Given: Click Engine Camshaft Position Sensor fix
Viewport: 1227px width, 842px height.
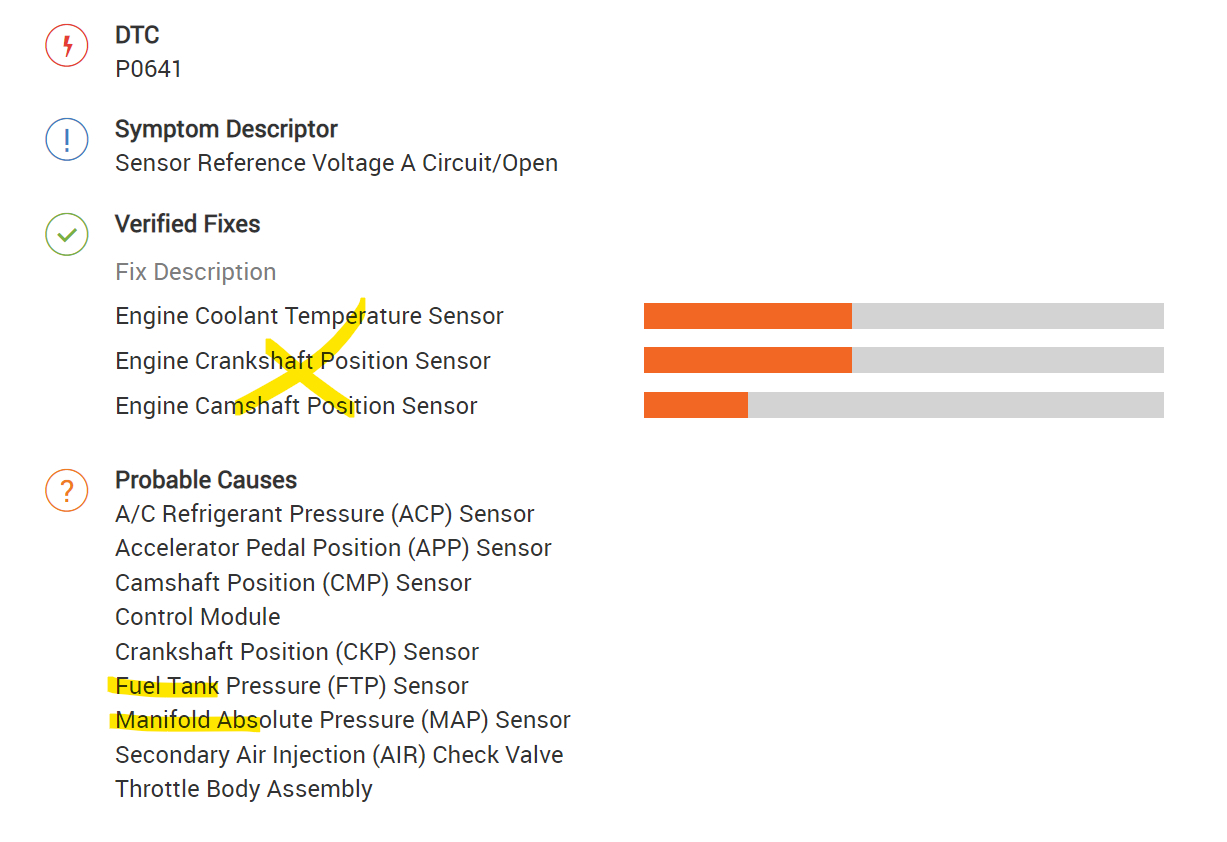Looking at the screenshot, I should pyautogui.click(x=296, y=406).
